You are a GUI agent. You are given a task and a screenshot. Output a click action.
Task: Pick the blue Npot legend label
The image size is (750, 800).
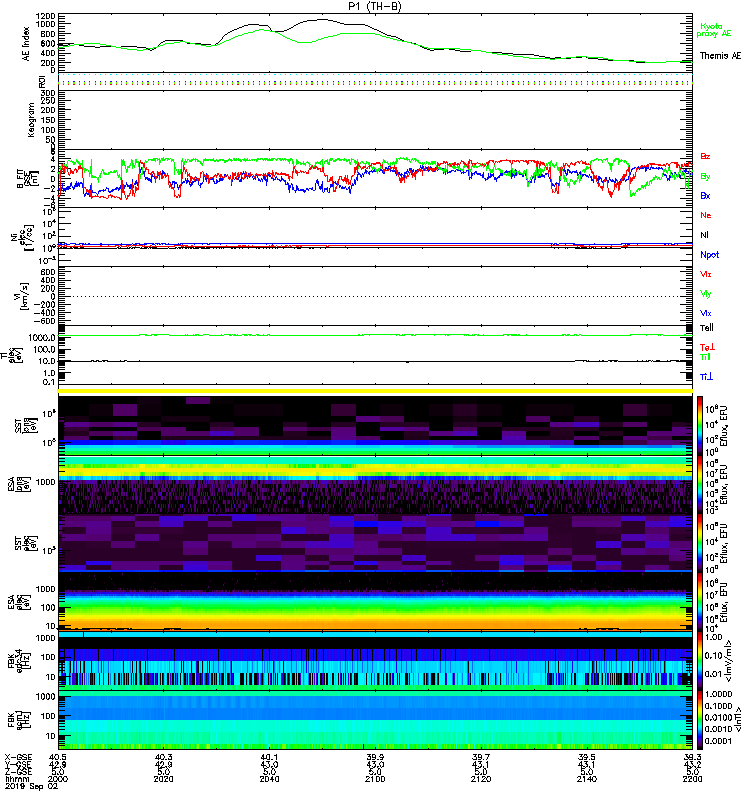(x=709, y=255)
